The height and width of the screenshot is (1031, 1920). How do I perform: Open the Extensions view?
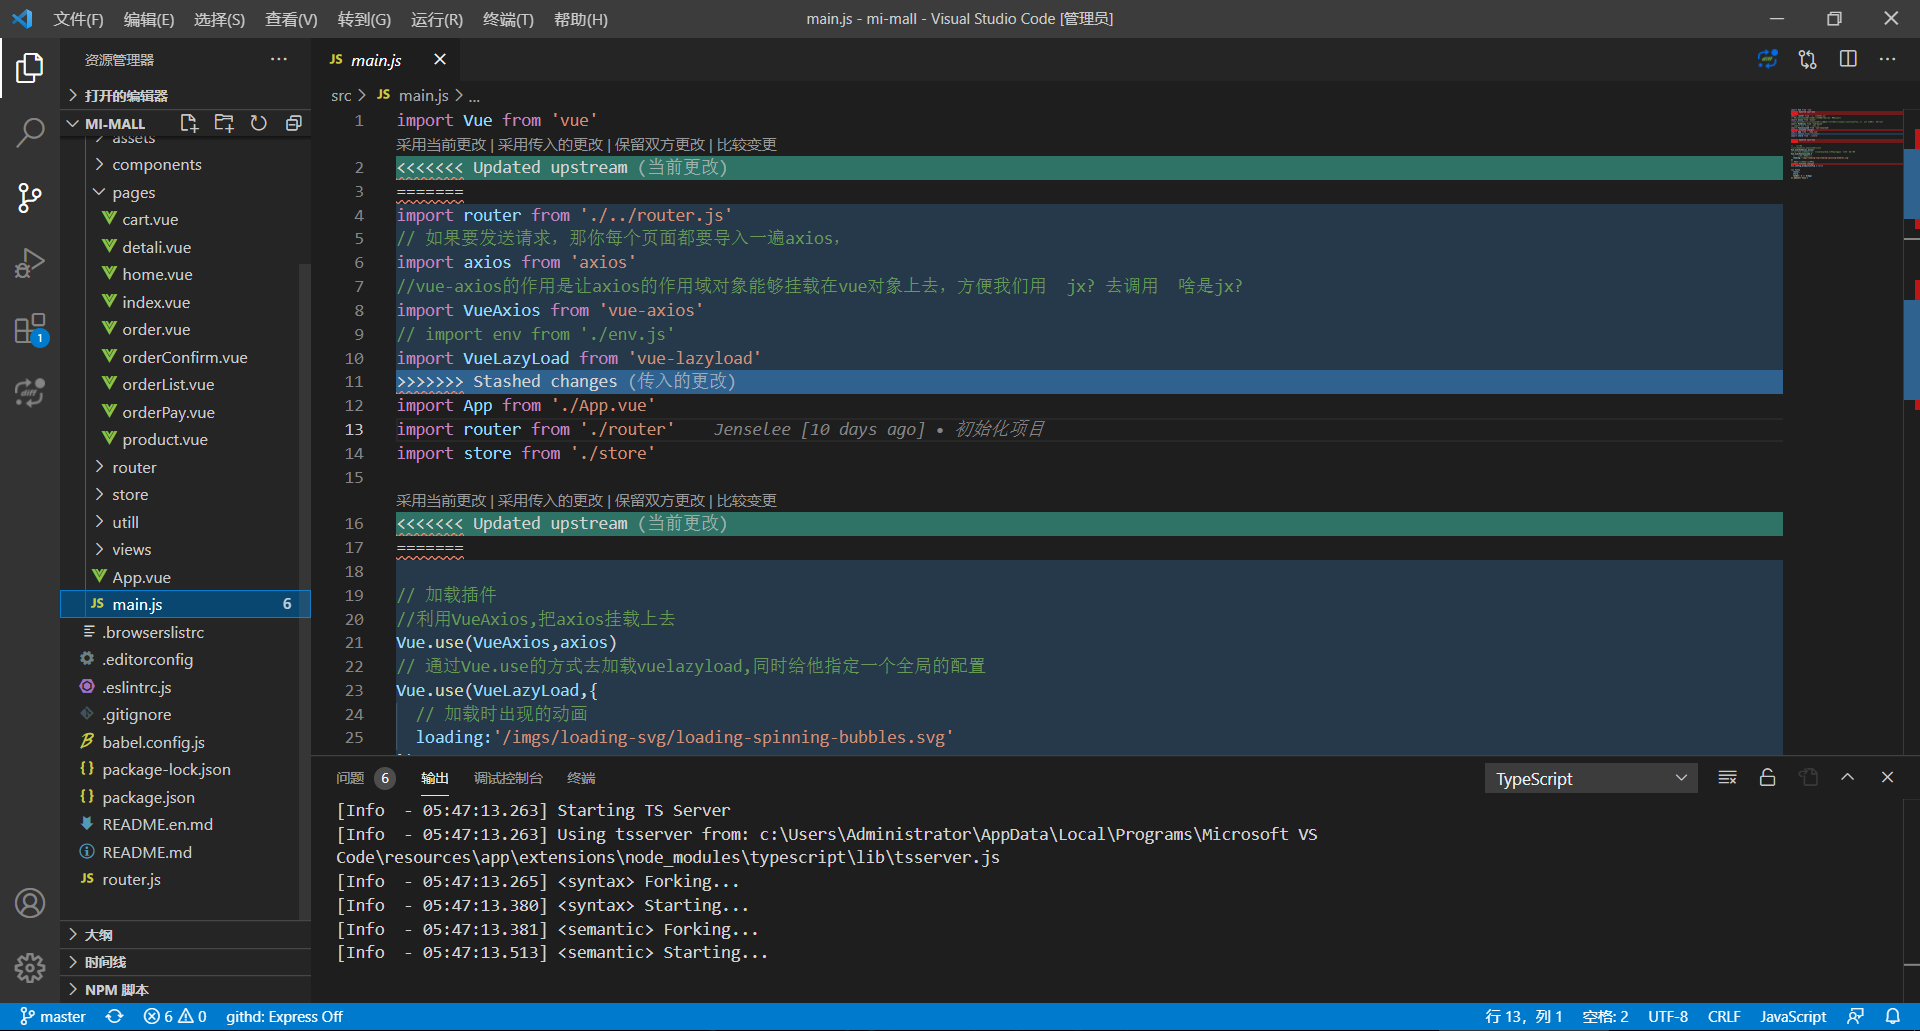[30, 328]
